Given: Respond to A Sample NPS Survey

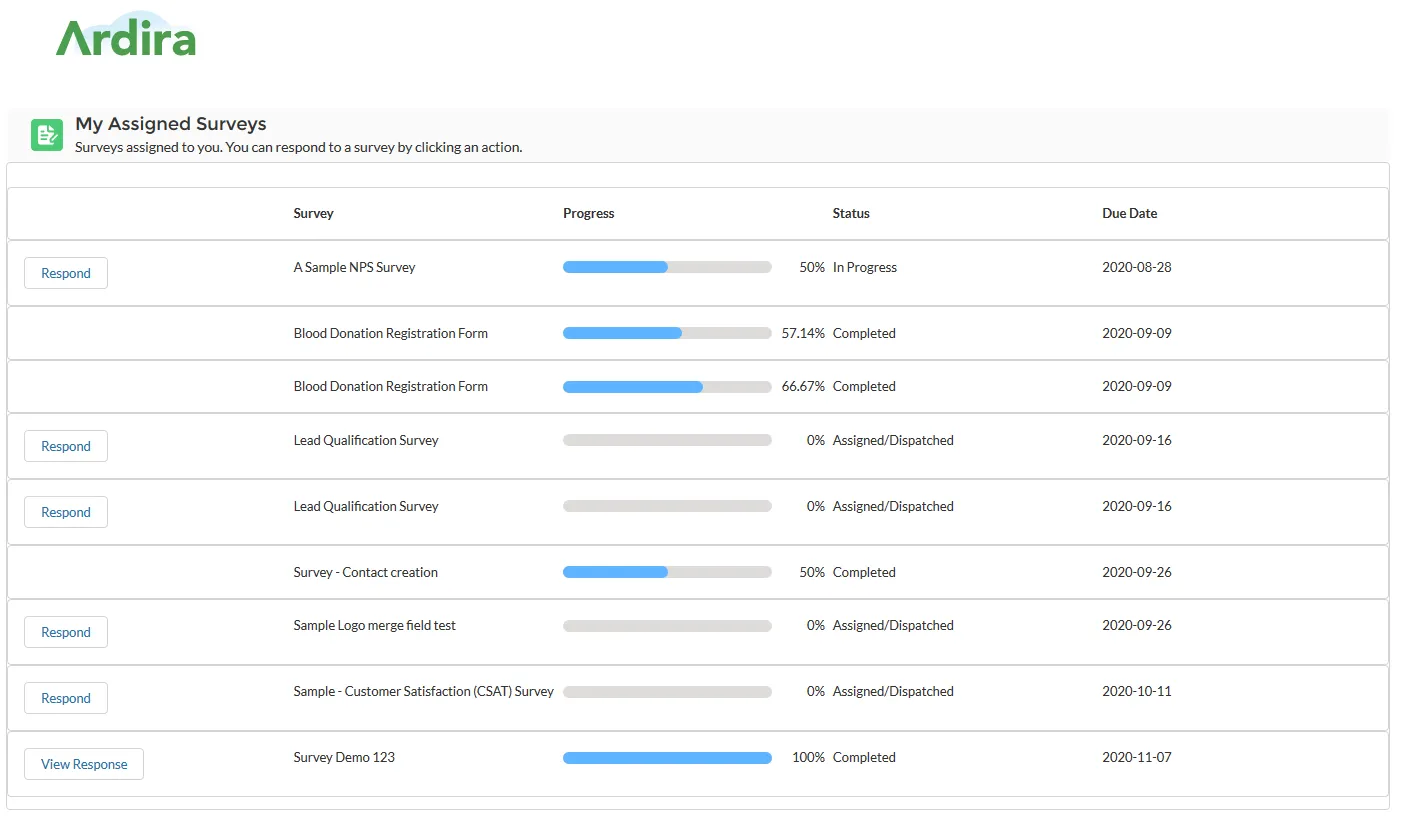Looking at the screenshot, I should [66, 273].
